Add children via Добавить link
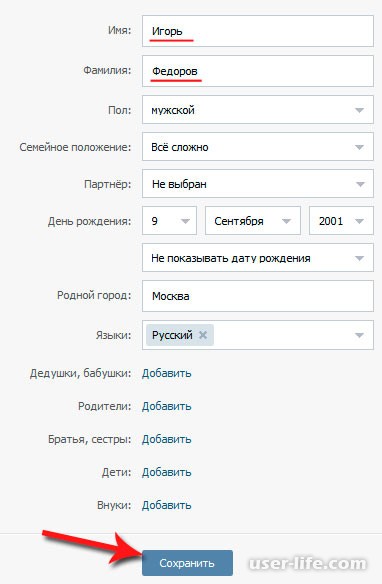The image size is (382, 584). point(166,472)
